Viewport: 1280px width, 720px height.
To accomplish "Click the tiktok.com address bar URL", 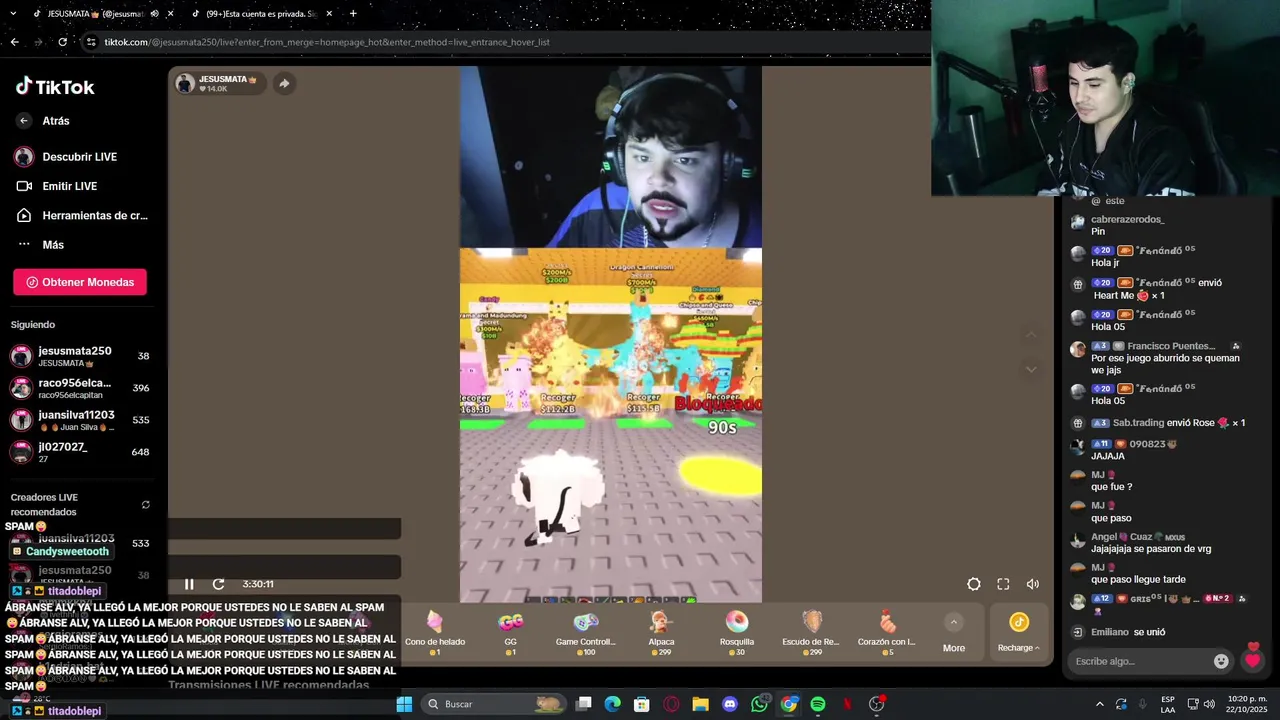I will (x=327, y=42).
